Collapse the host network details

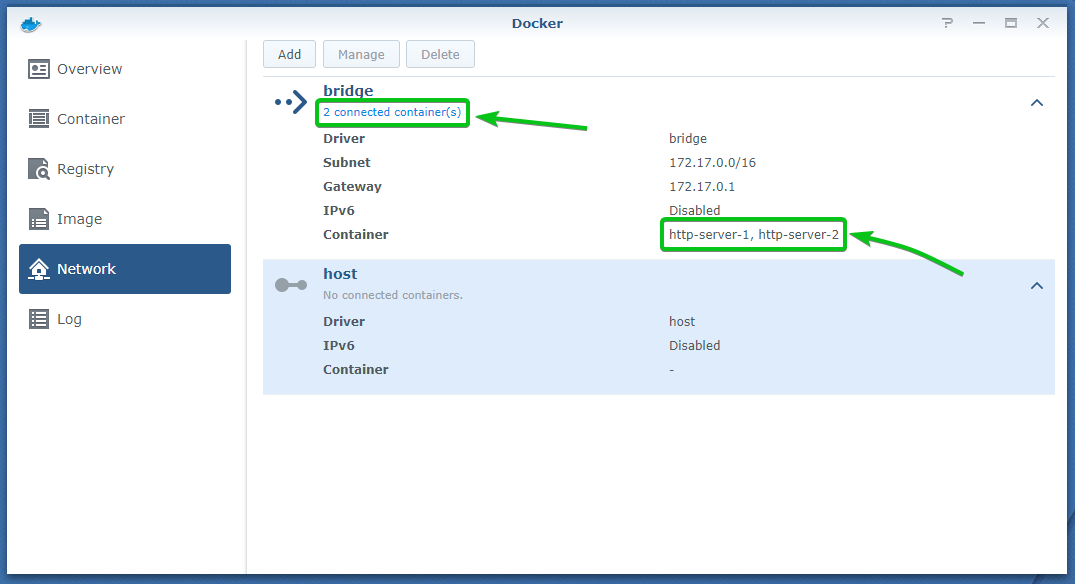(1037, 286)
